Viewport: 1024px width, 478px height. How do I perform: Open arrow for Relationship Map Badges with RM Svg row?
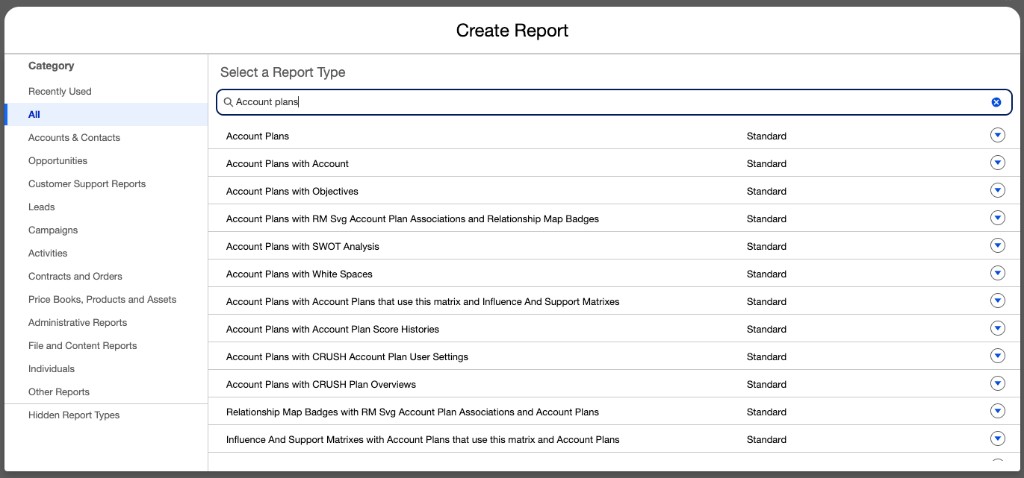997,411
